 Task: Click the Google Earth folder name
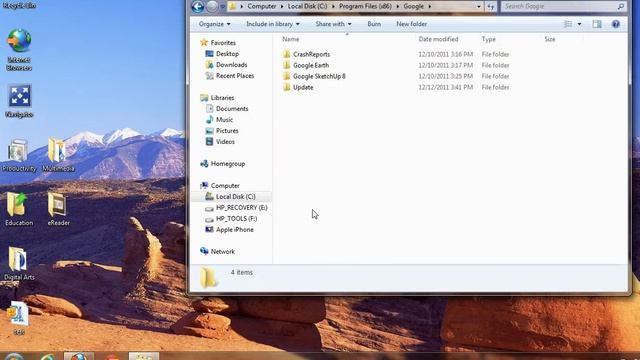click(x=311, y=65)
